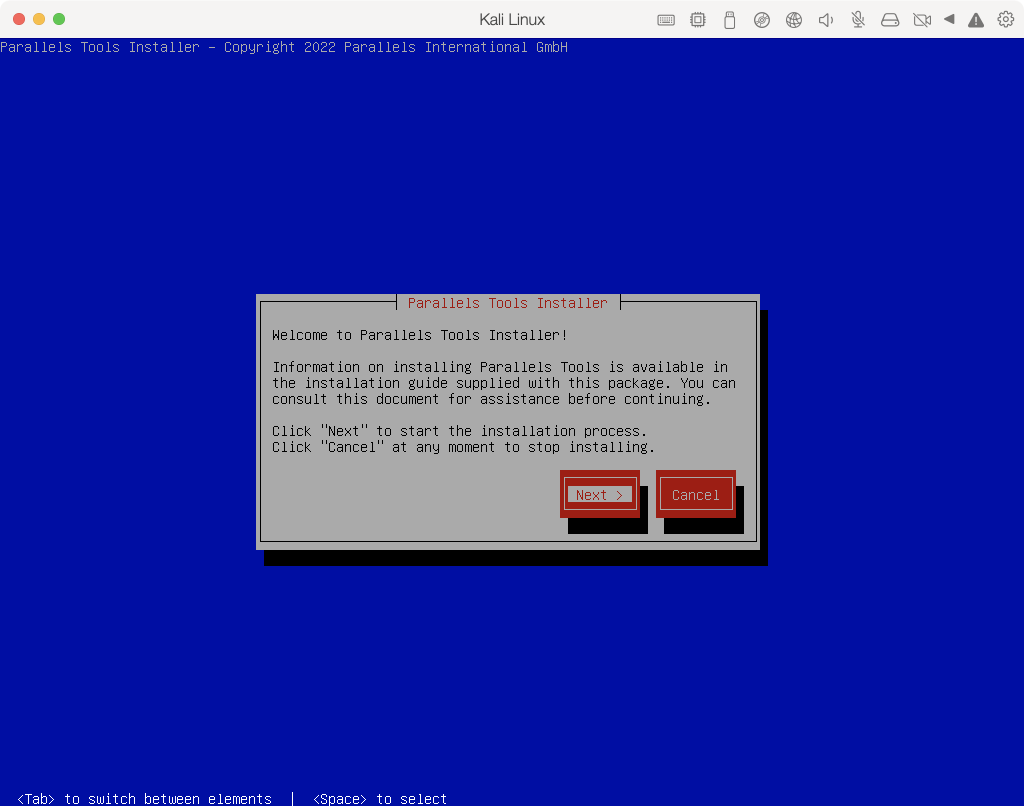Open the USB device icon
Image resolution: width=1024 pixels, height=806 pixels.
729,20
